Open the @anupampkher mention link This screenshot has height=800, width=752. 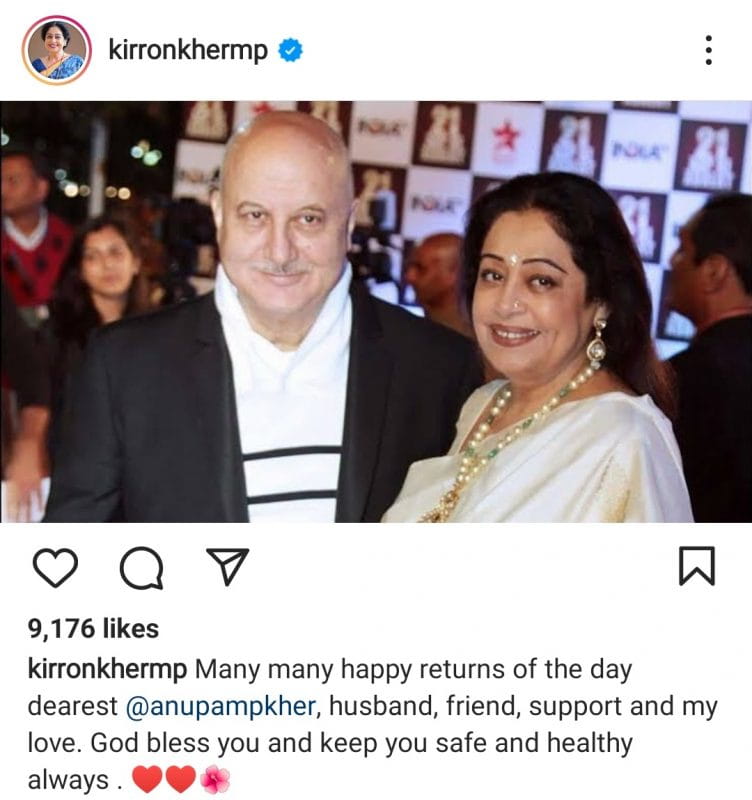point(220,707)
